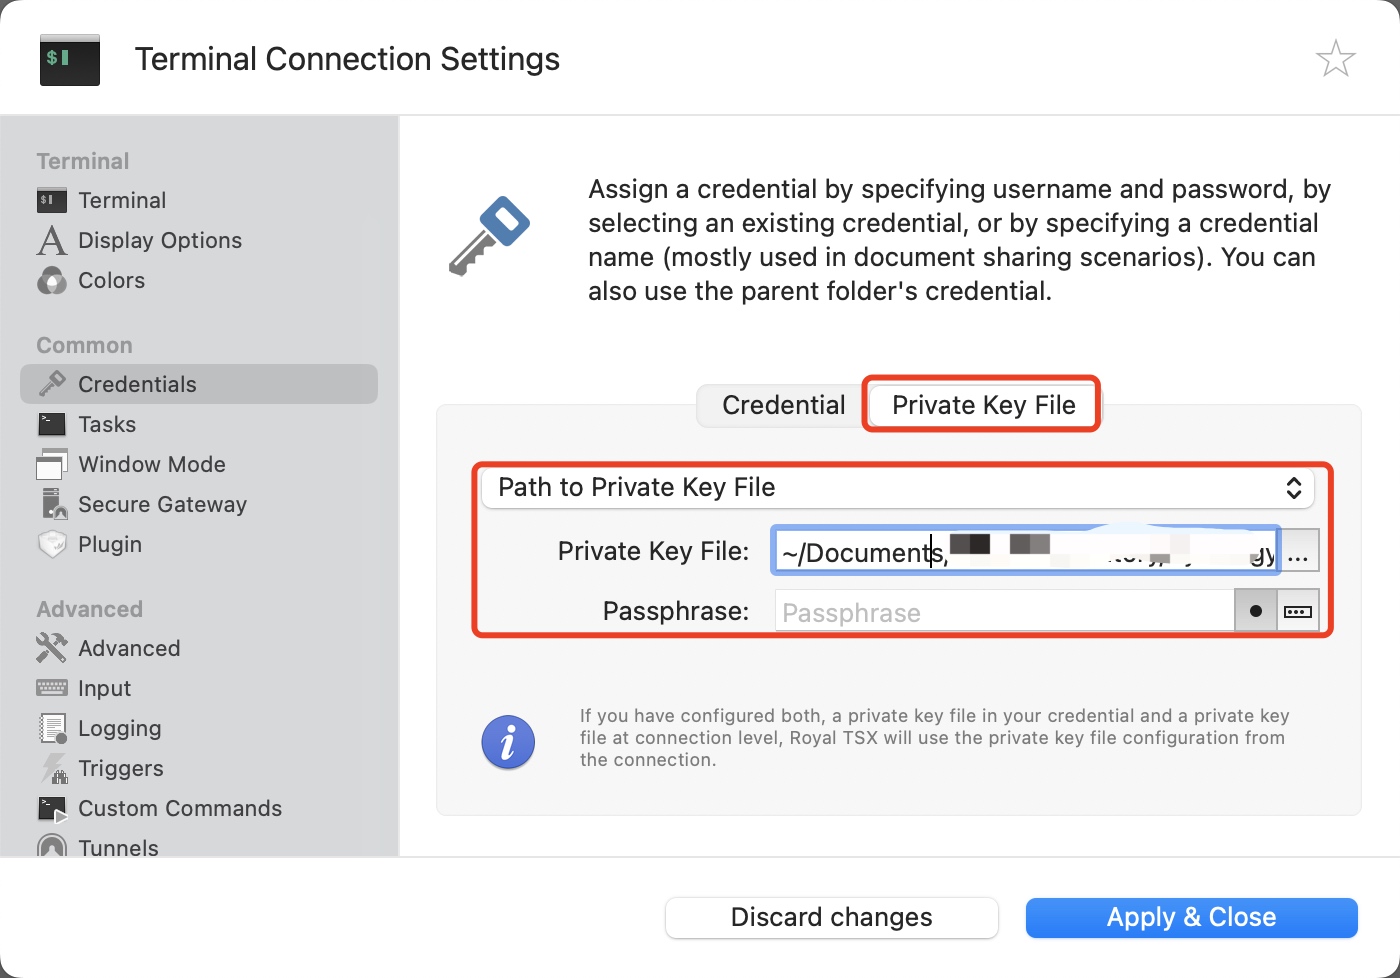The image size is (1400, 978).
Task: Click the favorite star icon
Action: click(1335, 59)
